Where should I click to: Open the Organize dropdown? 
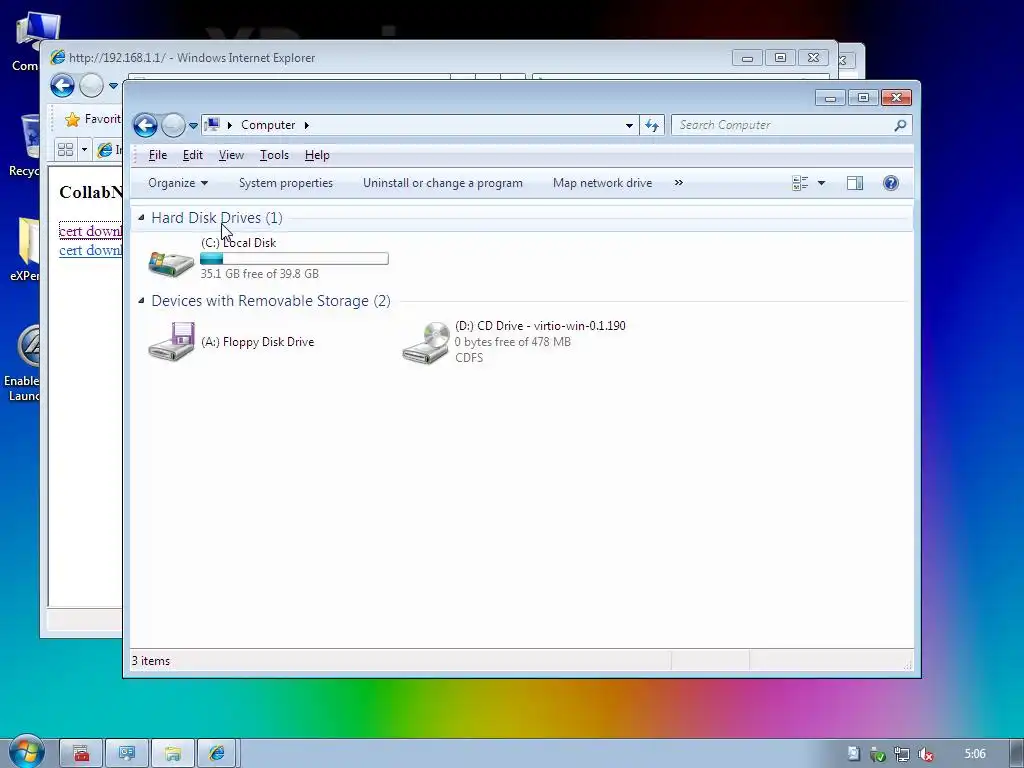click(x=178, y=183)
